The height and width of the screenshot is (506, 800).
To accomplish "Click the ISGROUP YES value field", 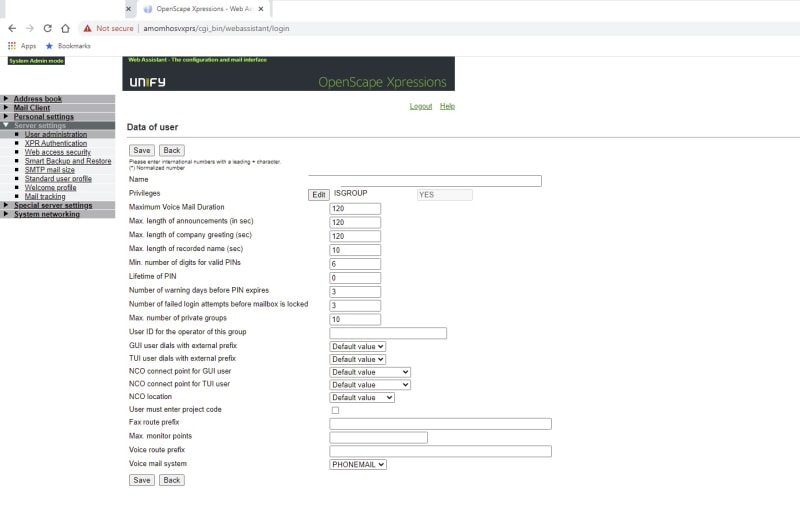I will click(444, 195).
